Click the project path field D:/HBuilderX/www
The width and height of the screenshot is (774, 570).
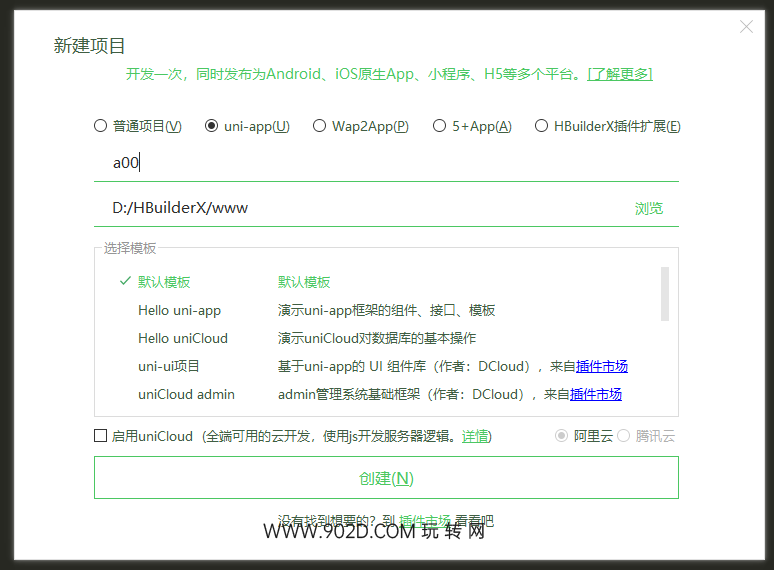[x=360, y=208]
